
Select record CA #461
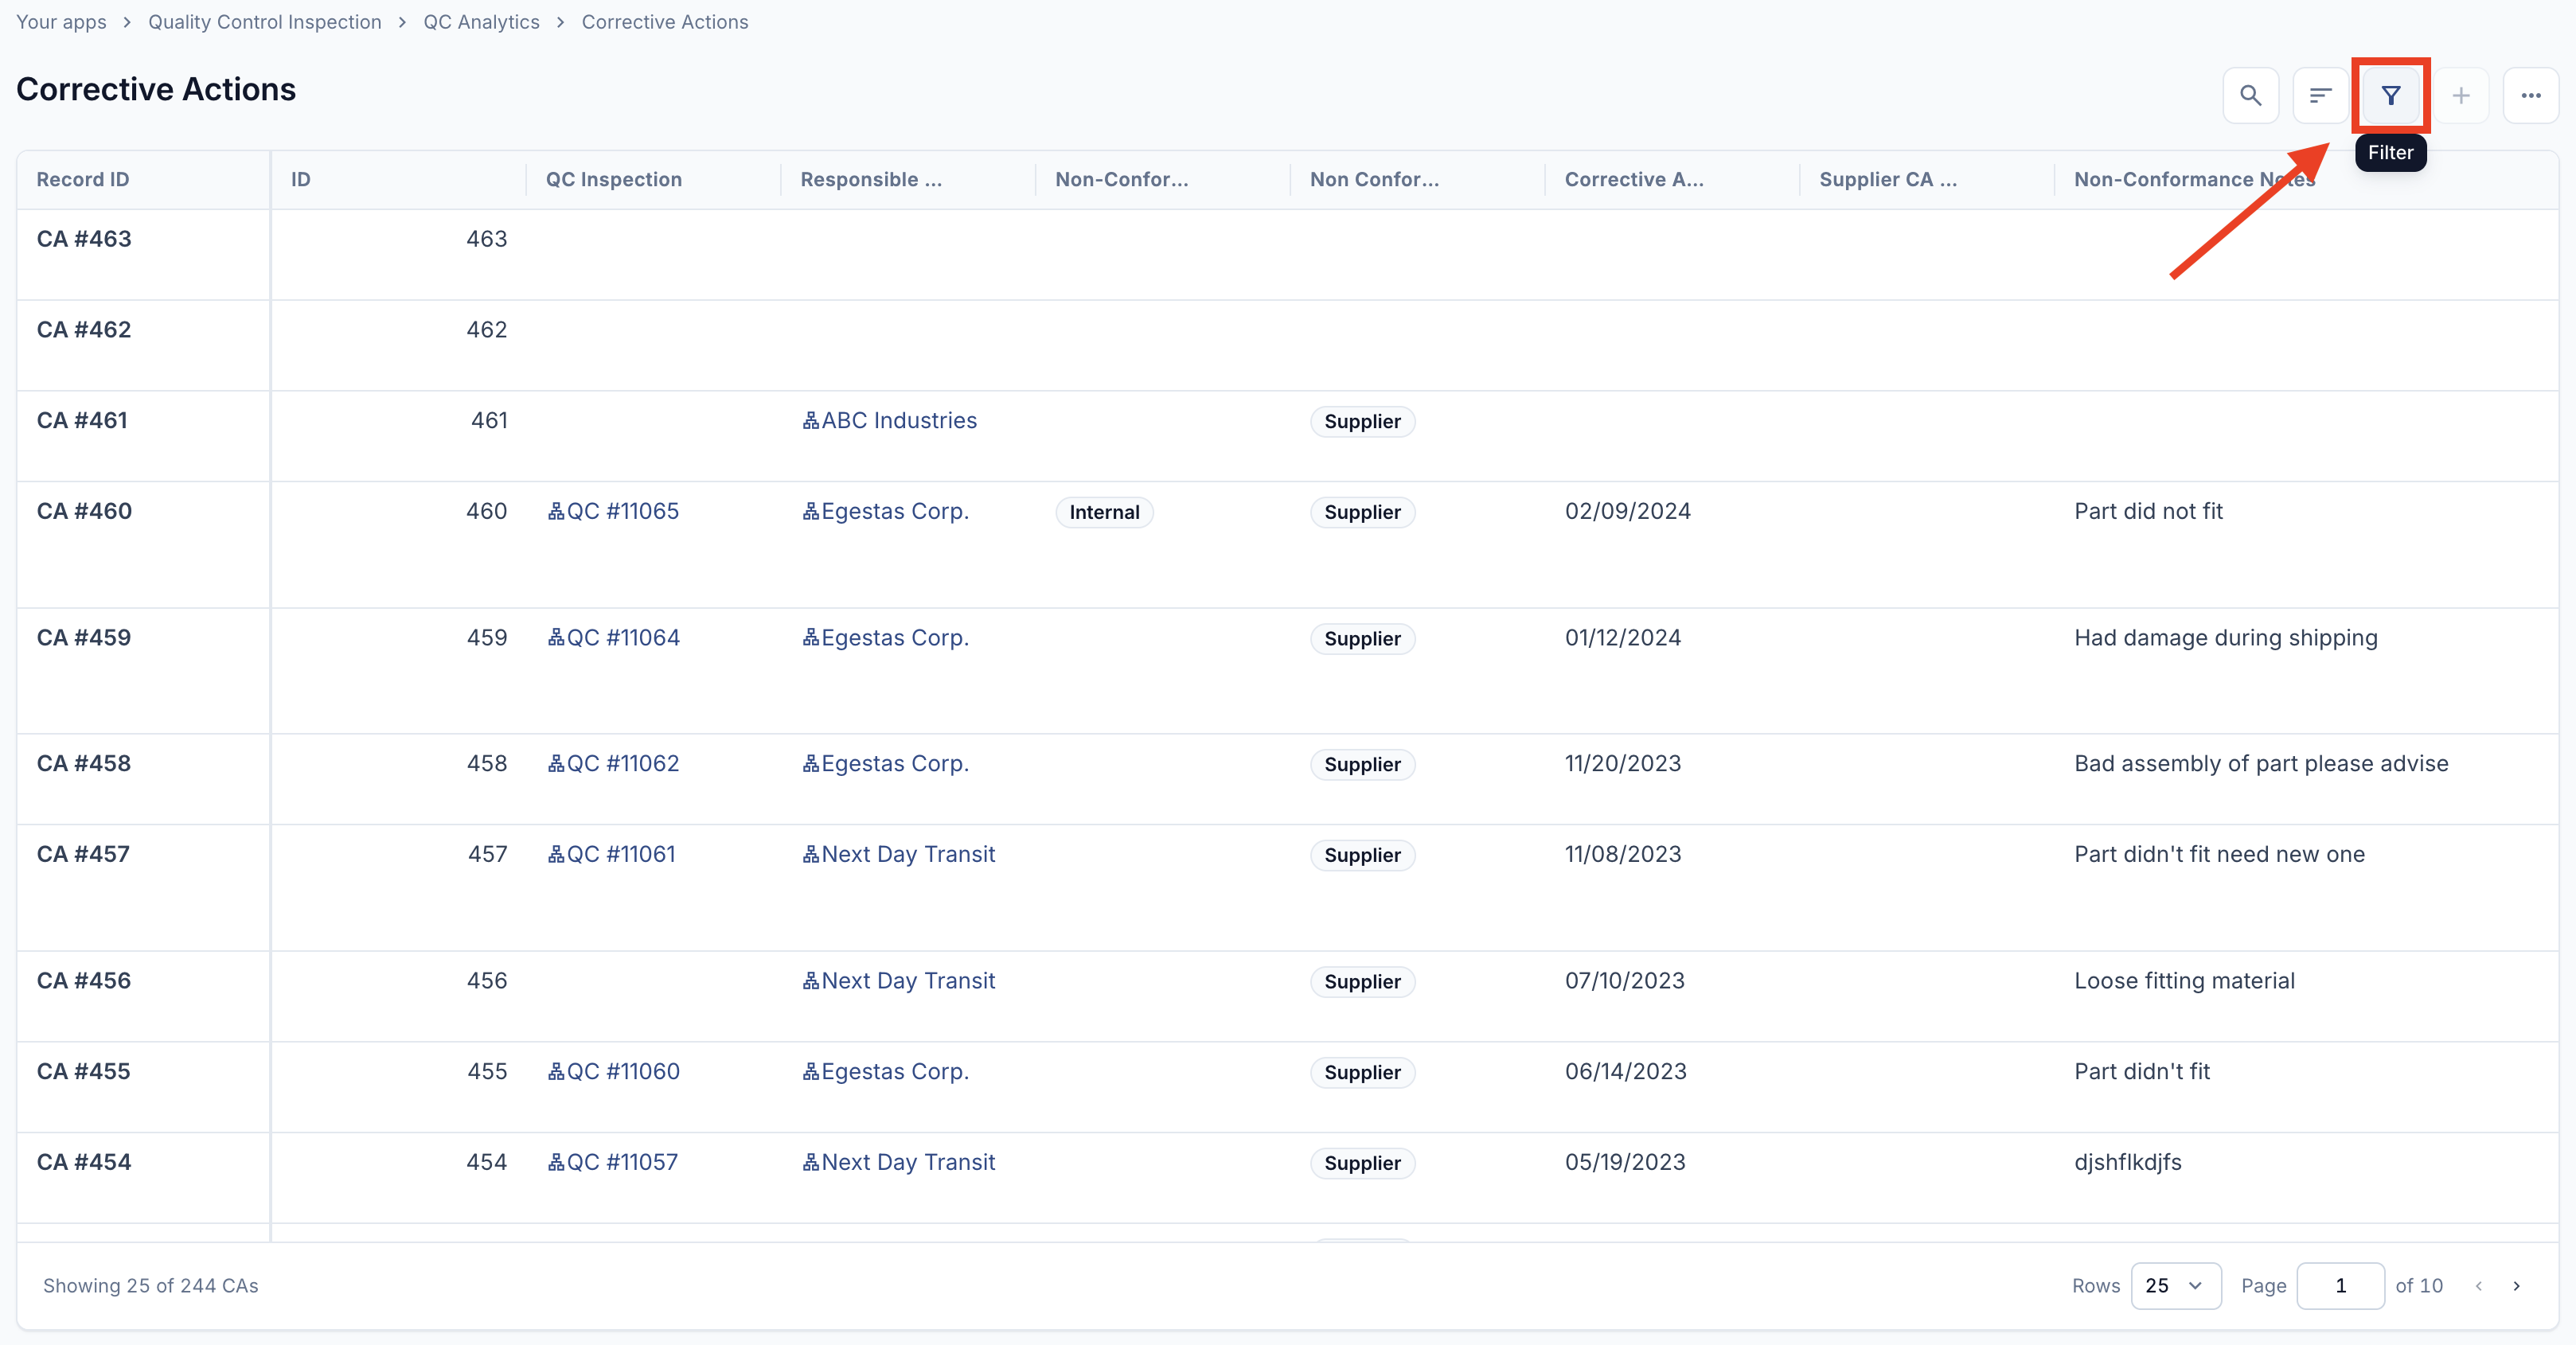(82, 421)
